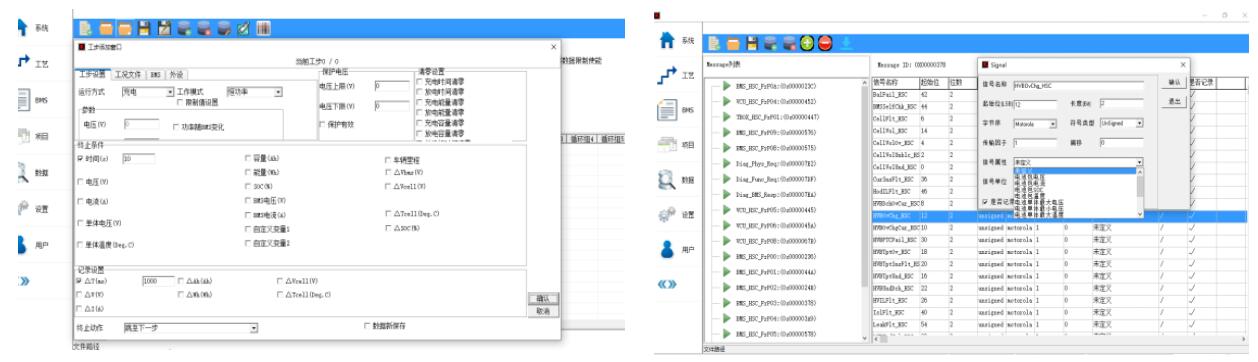
Task: Click the scrollbar of the signal attribute list
Action: [x=1139, y=192]
